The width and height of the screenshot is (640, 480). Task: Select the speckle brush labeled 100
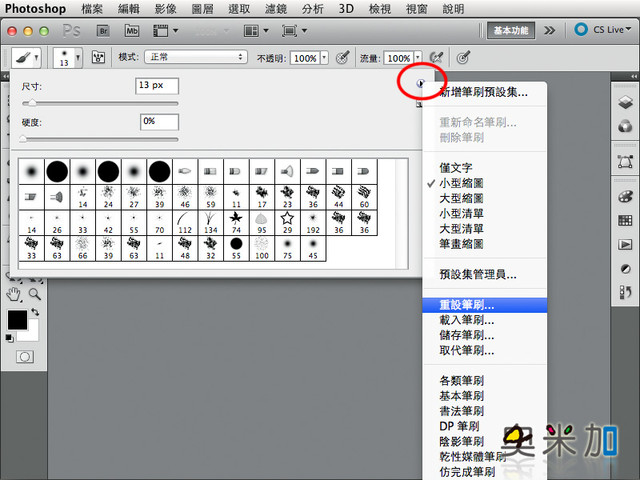[x=262, y=248]
